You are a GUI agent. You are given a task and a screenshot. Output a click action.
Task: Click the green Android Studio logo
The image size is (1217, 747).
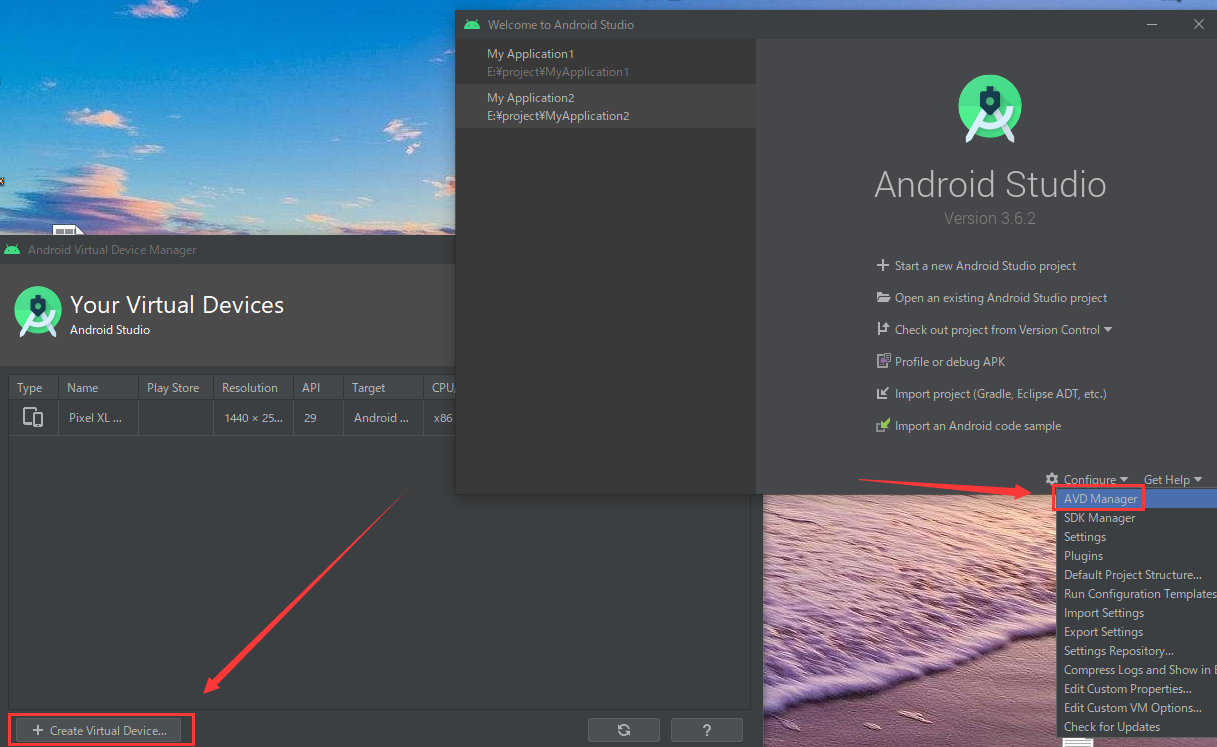(x=989, y=108)
